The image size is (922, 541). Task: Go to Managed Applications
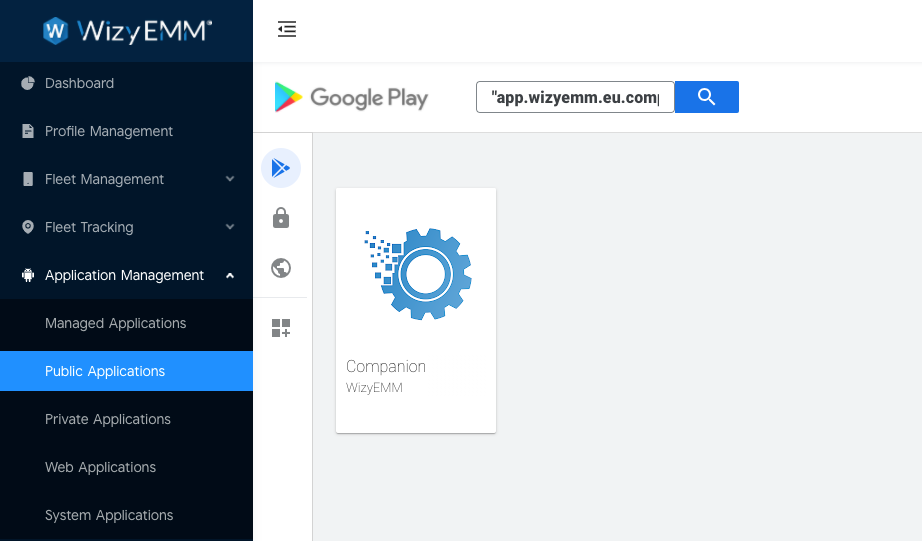tap(126, 323)
